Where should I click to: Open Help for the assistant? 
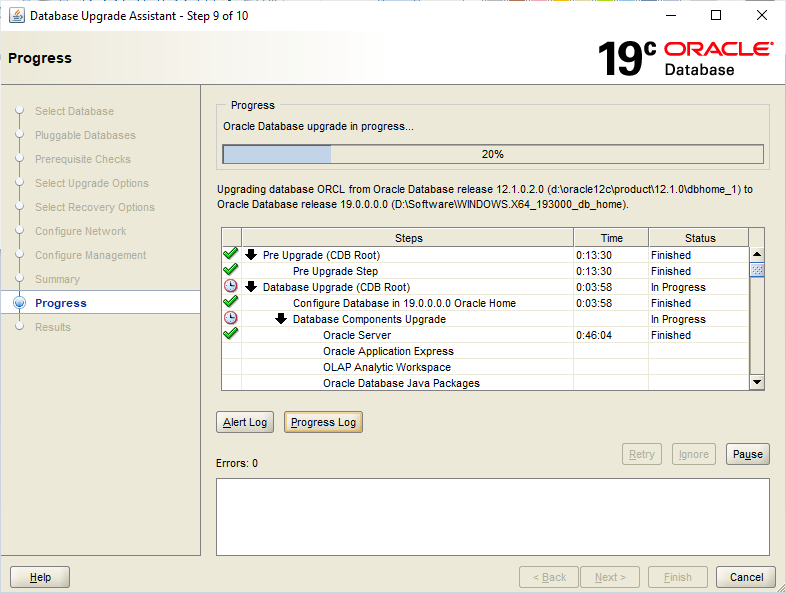point(40,577)
